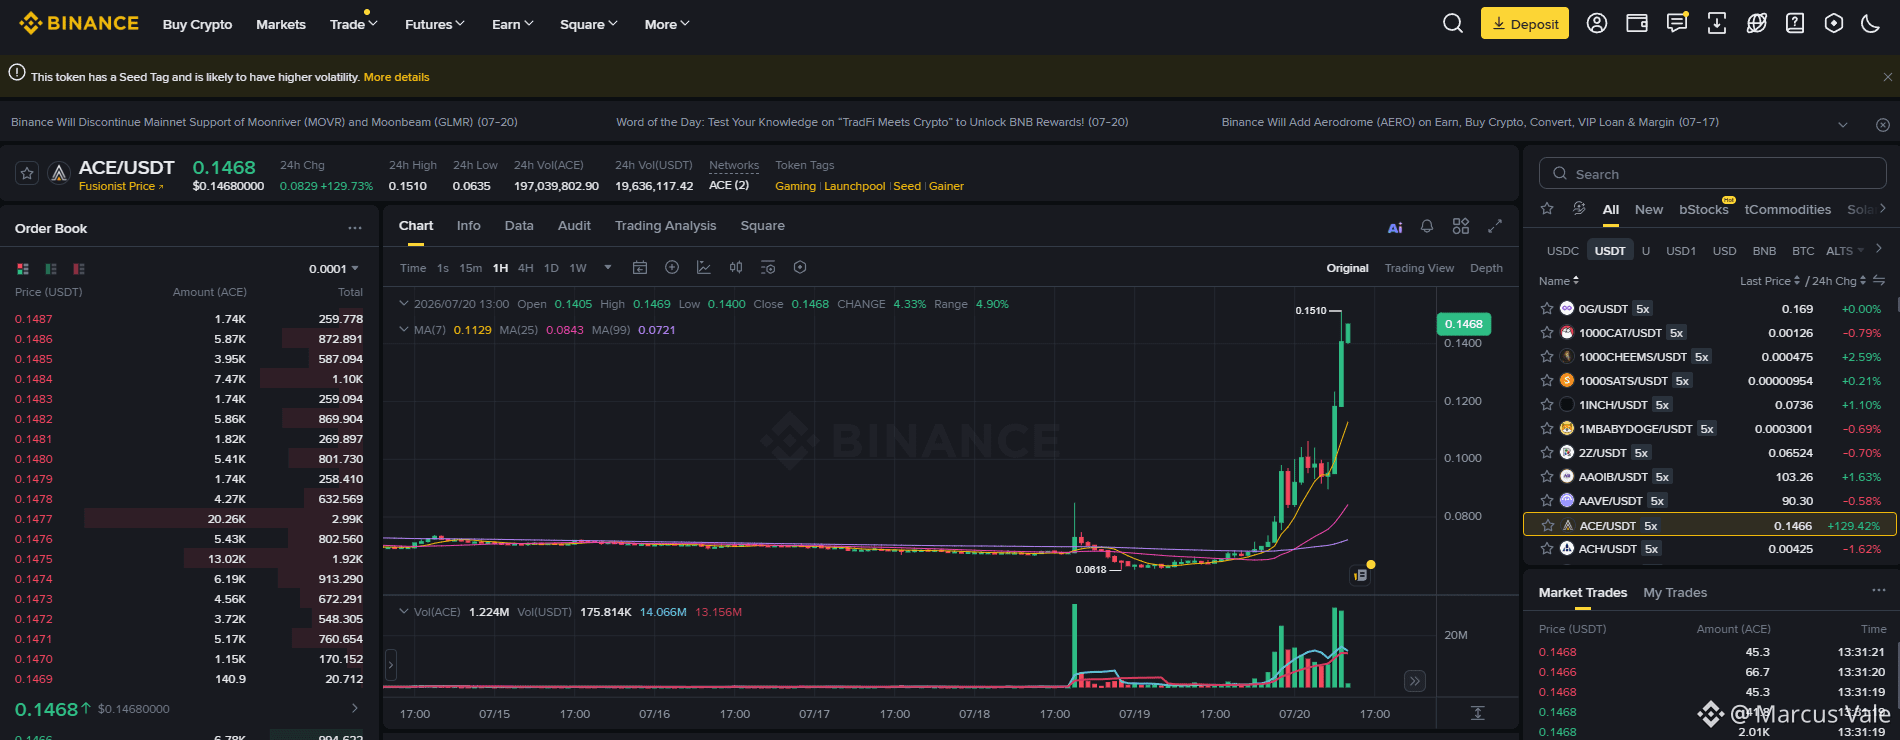Set a price alert with the bell icon
The width and height of the screenshot is (1900, 740).
tap(1427, 227)
